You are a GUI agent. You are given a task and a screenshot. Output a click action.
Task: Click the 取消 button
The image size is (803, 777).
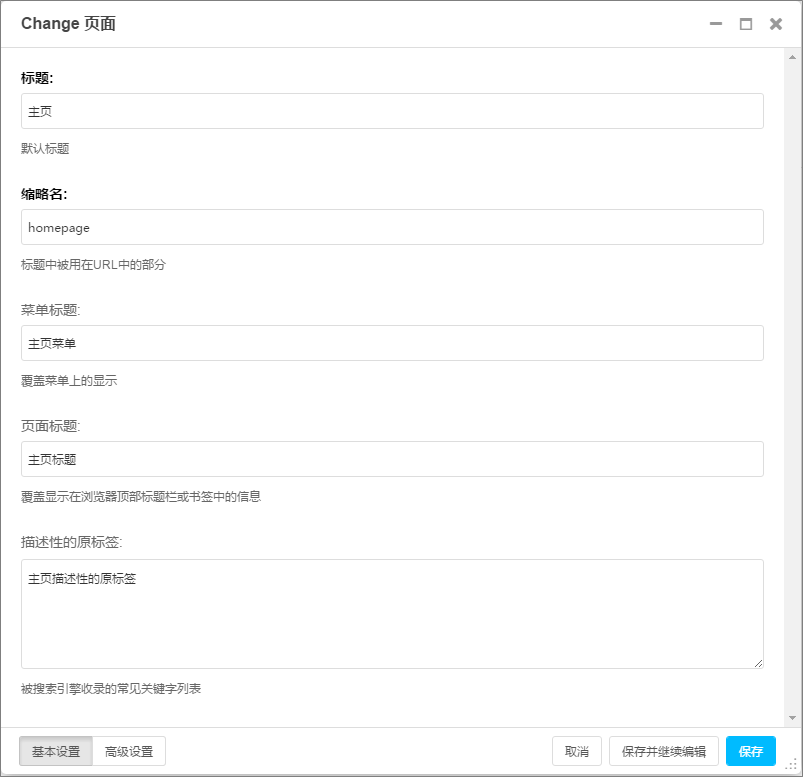[x=577, y=751]
